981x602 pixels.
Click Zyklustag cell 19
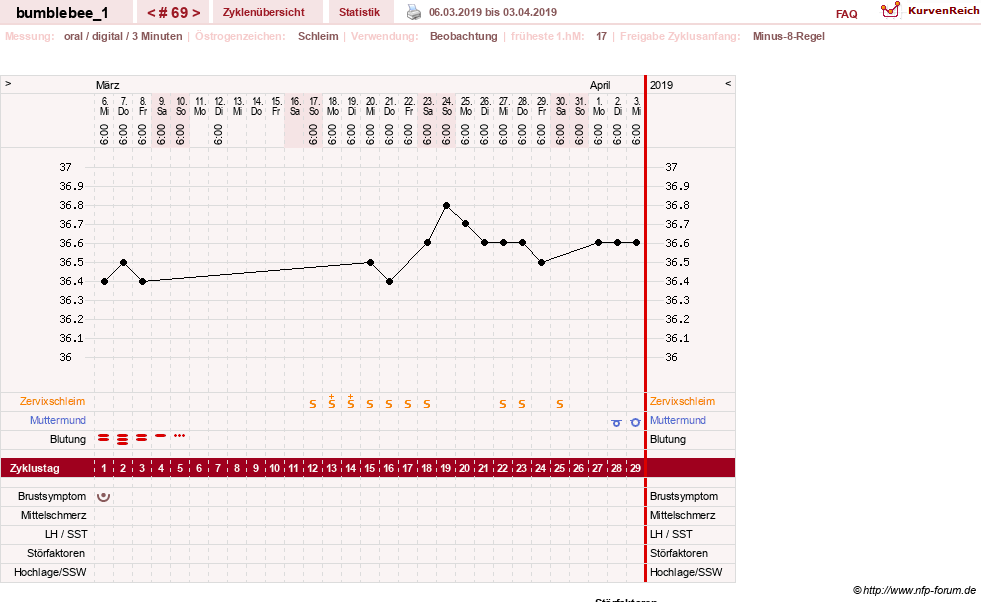coord(446,468)
